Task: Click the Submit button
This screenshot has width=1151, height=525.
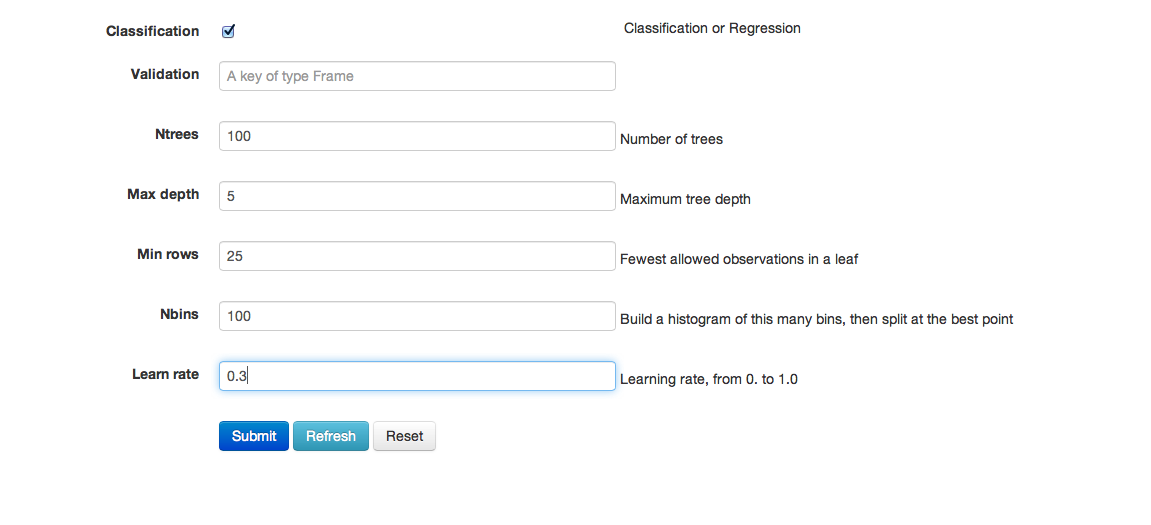Action: pos(254,436)
